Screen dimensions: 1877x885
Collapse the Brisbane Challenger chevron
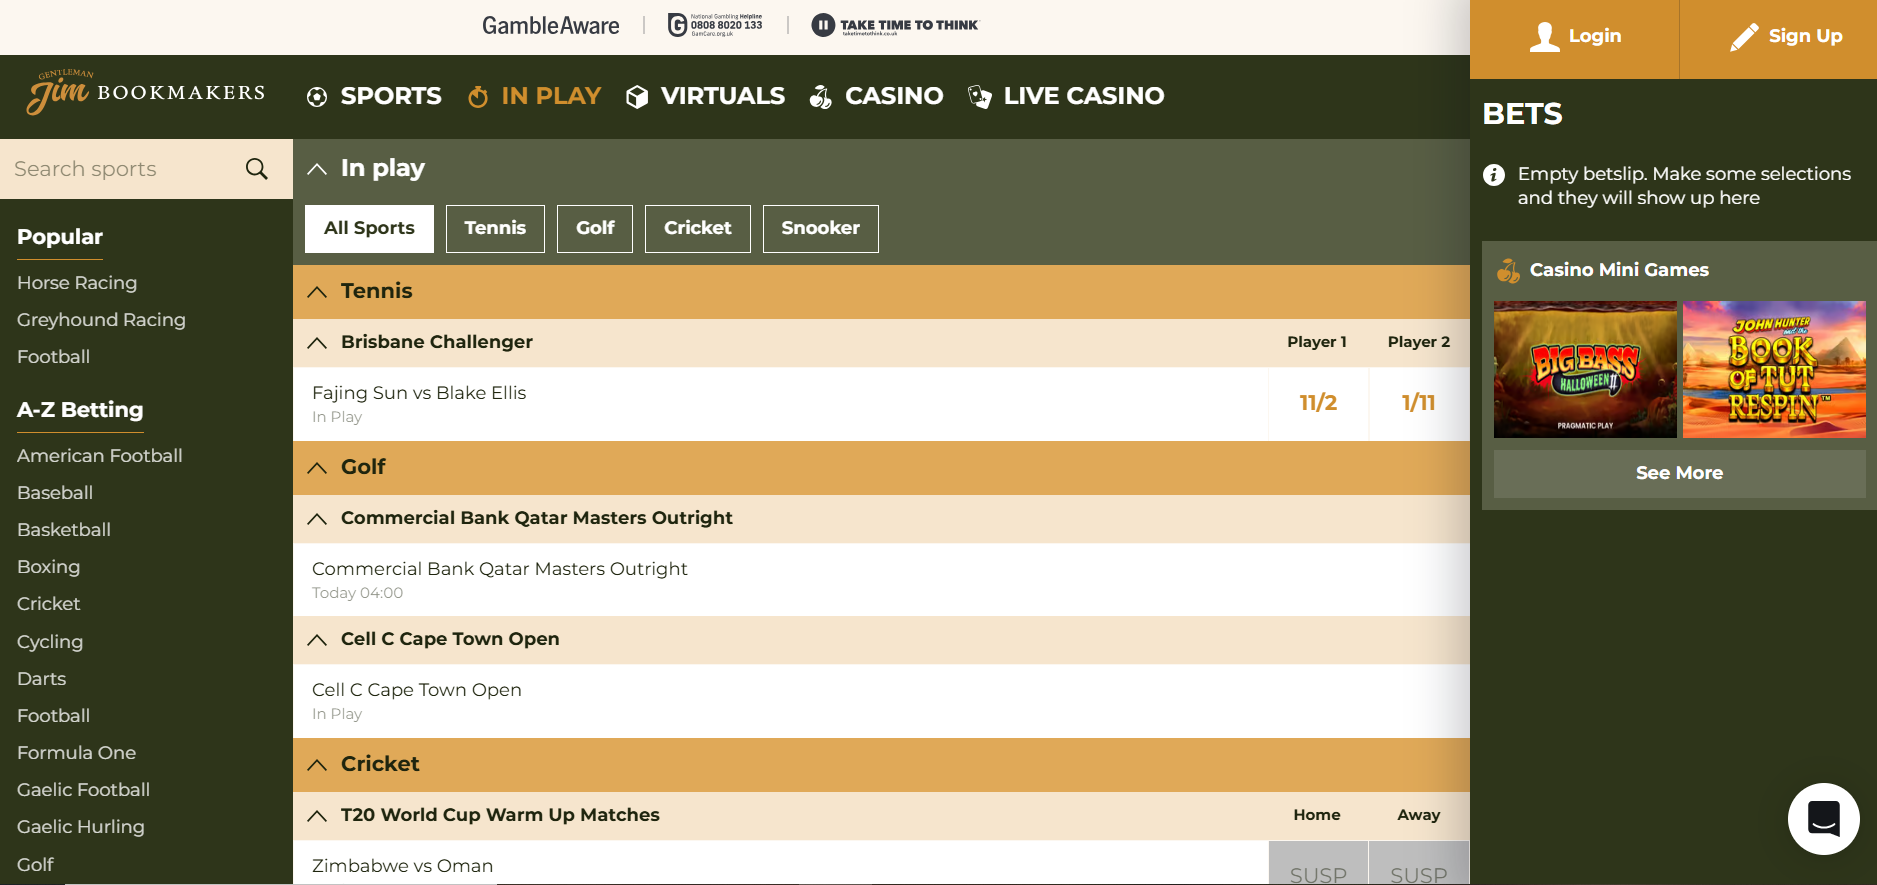(317, 343)
